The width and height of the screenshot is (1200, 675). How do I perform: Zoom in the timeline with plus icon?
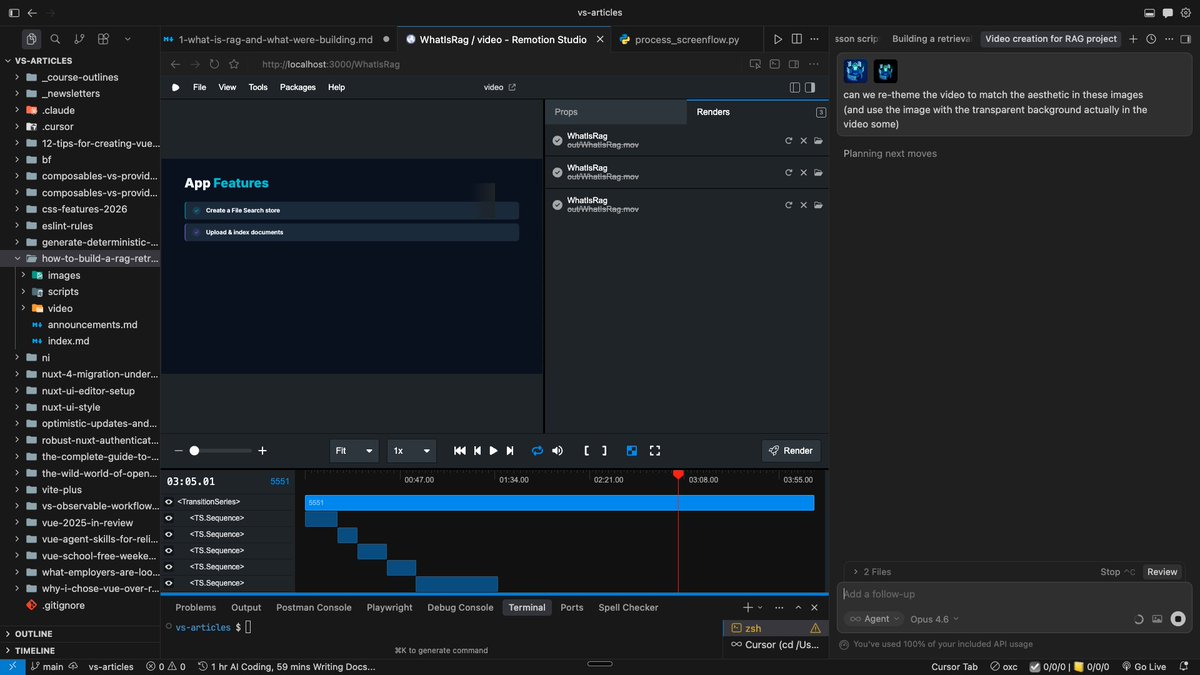tap(263, 451)
